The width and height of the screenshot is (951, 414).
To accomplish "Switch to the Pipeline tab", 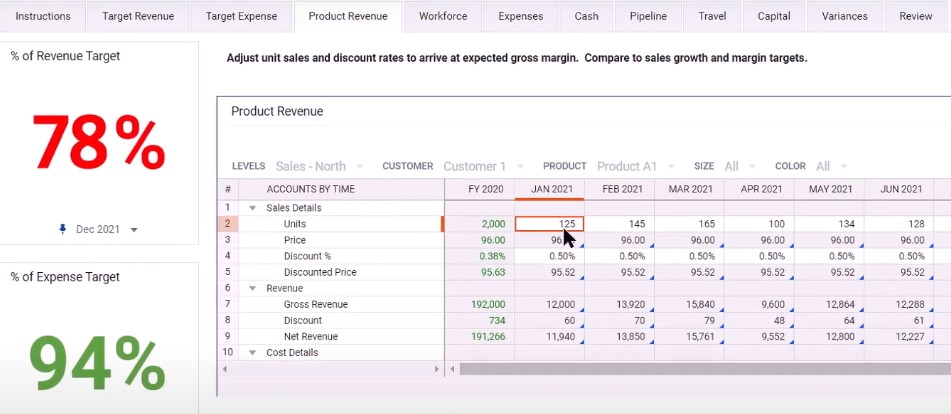I will tap(648, 16).
